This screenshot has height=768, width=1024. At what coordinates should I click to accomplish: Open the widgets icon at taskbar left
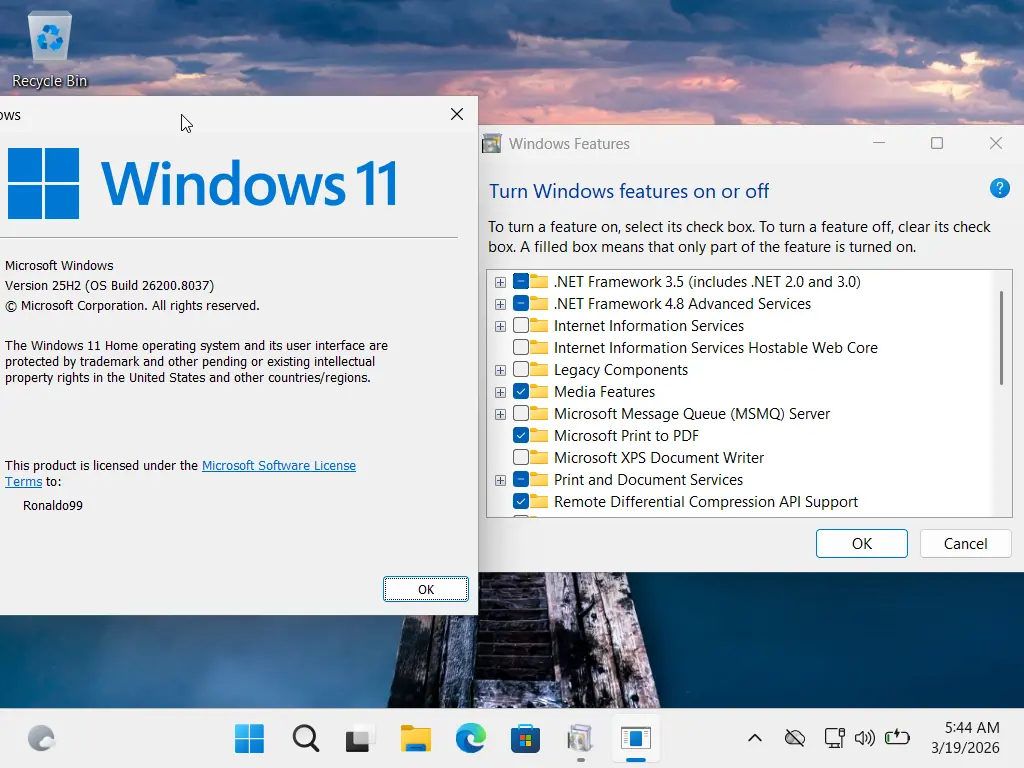pyautogui.click(x=42, y=739)
